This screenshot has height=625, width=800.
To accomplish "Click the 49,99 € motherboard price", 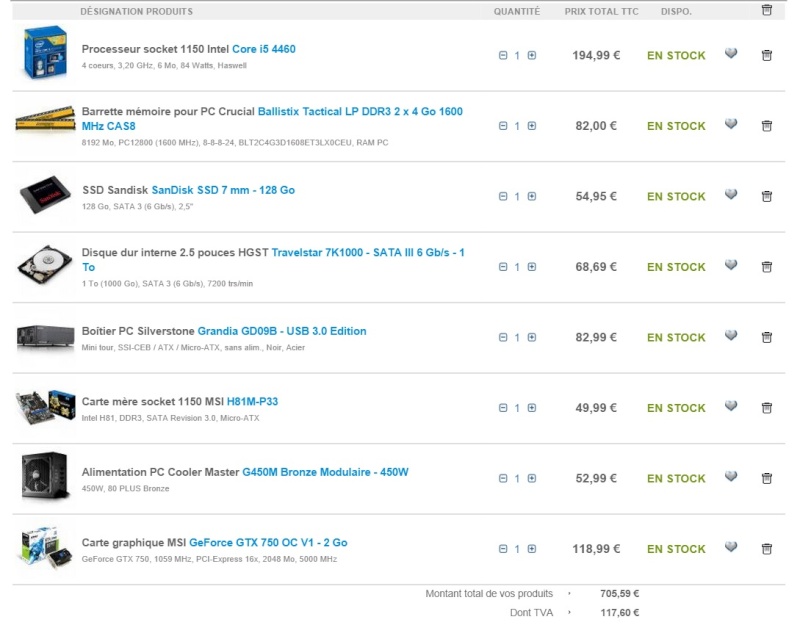I will 596,408.
